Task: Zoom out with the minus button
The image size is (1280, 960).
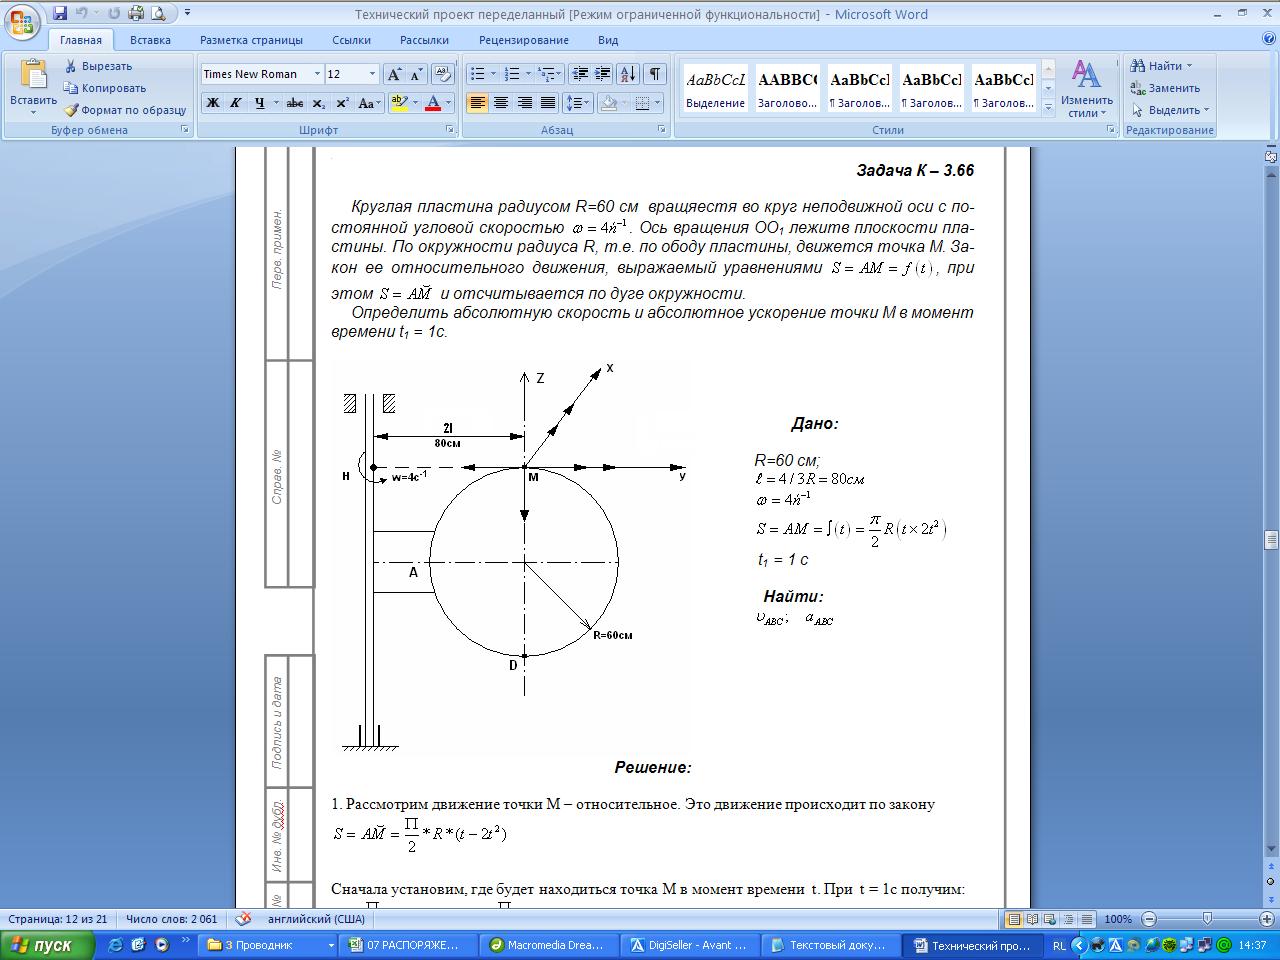Action: click(1149, 919)
